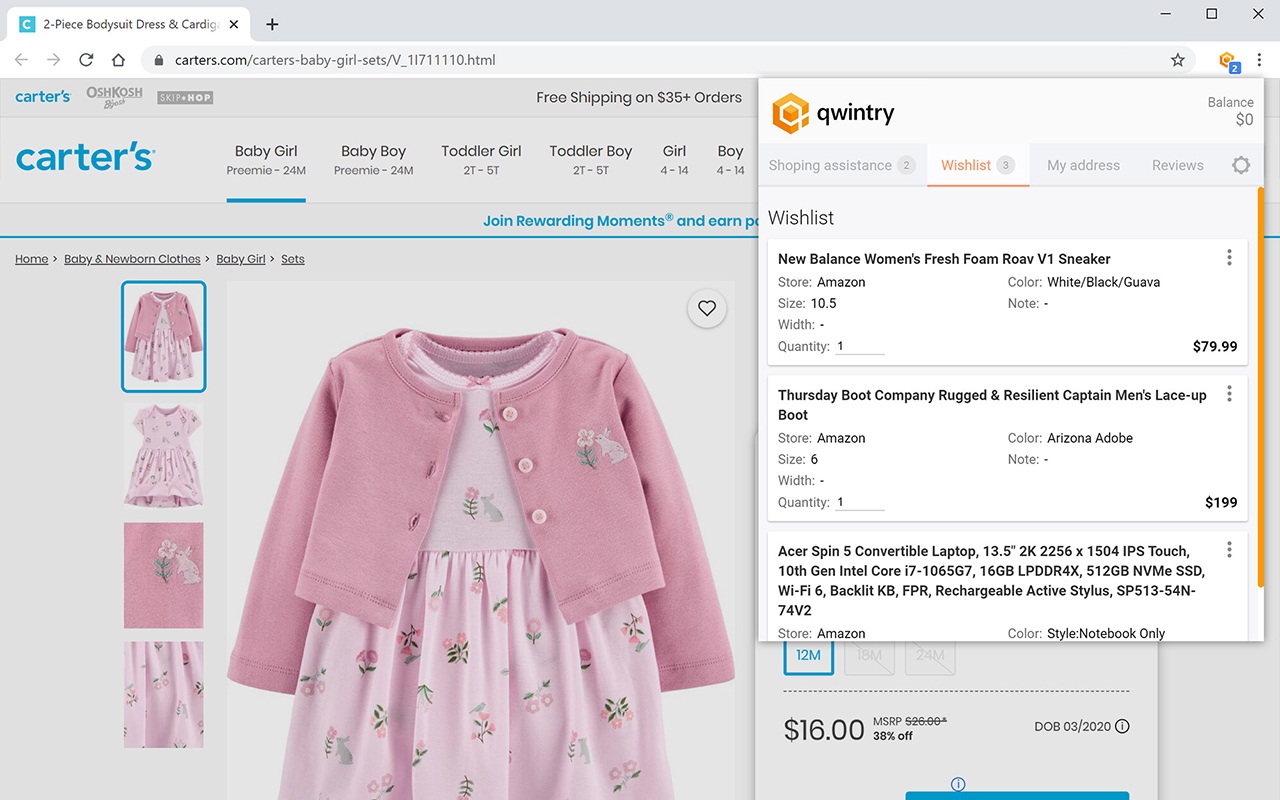This screenshot has height=800, width=1280.
Task: View site security lock info
Action: [x=159, y=60]
